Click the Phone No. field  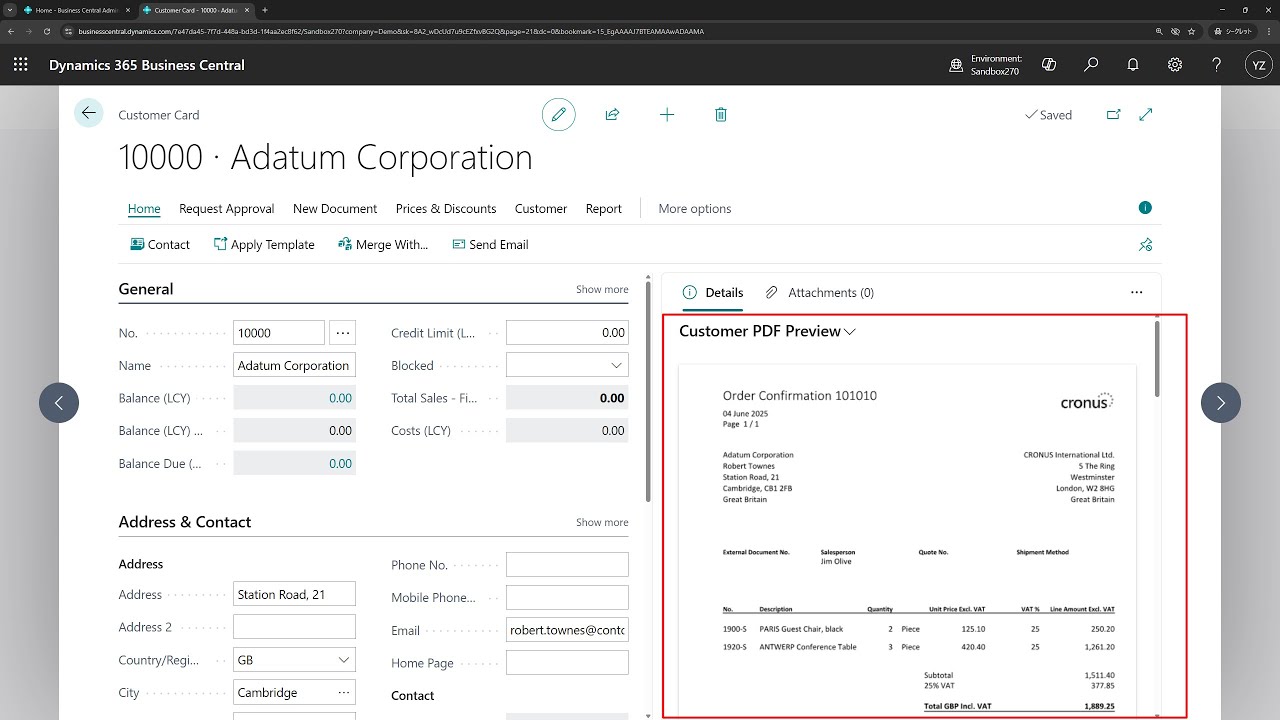(x=567, y=565)
